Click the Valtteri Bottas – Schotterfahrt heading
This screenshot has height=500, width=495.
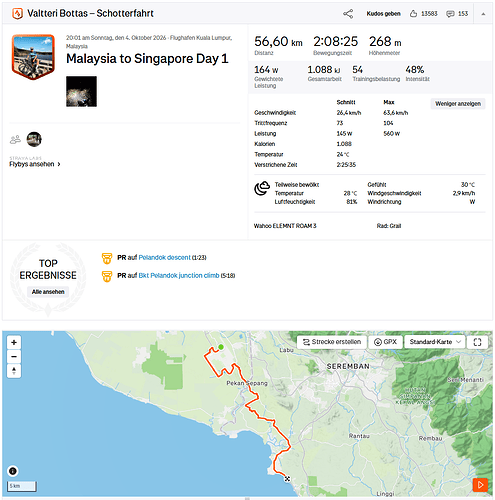click(90, 14)
